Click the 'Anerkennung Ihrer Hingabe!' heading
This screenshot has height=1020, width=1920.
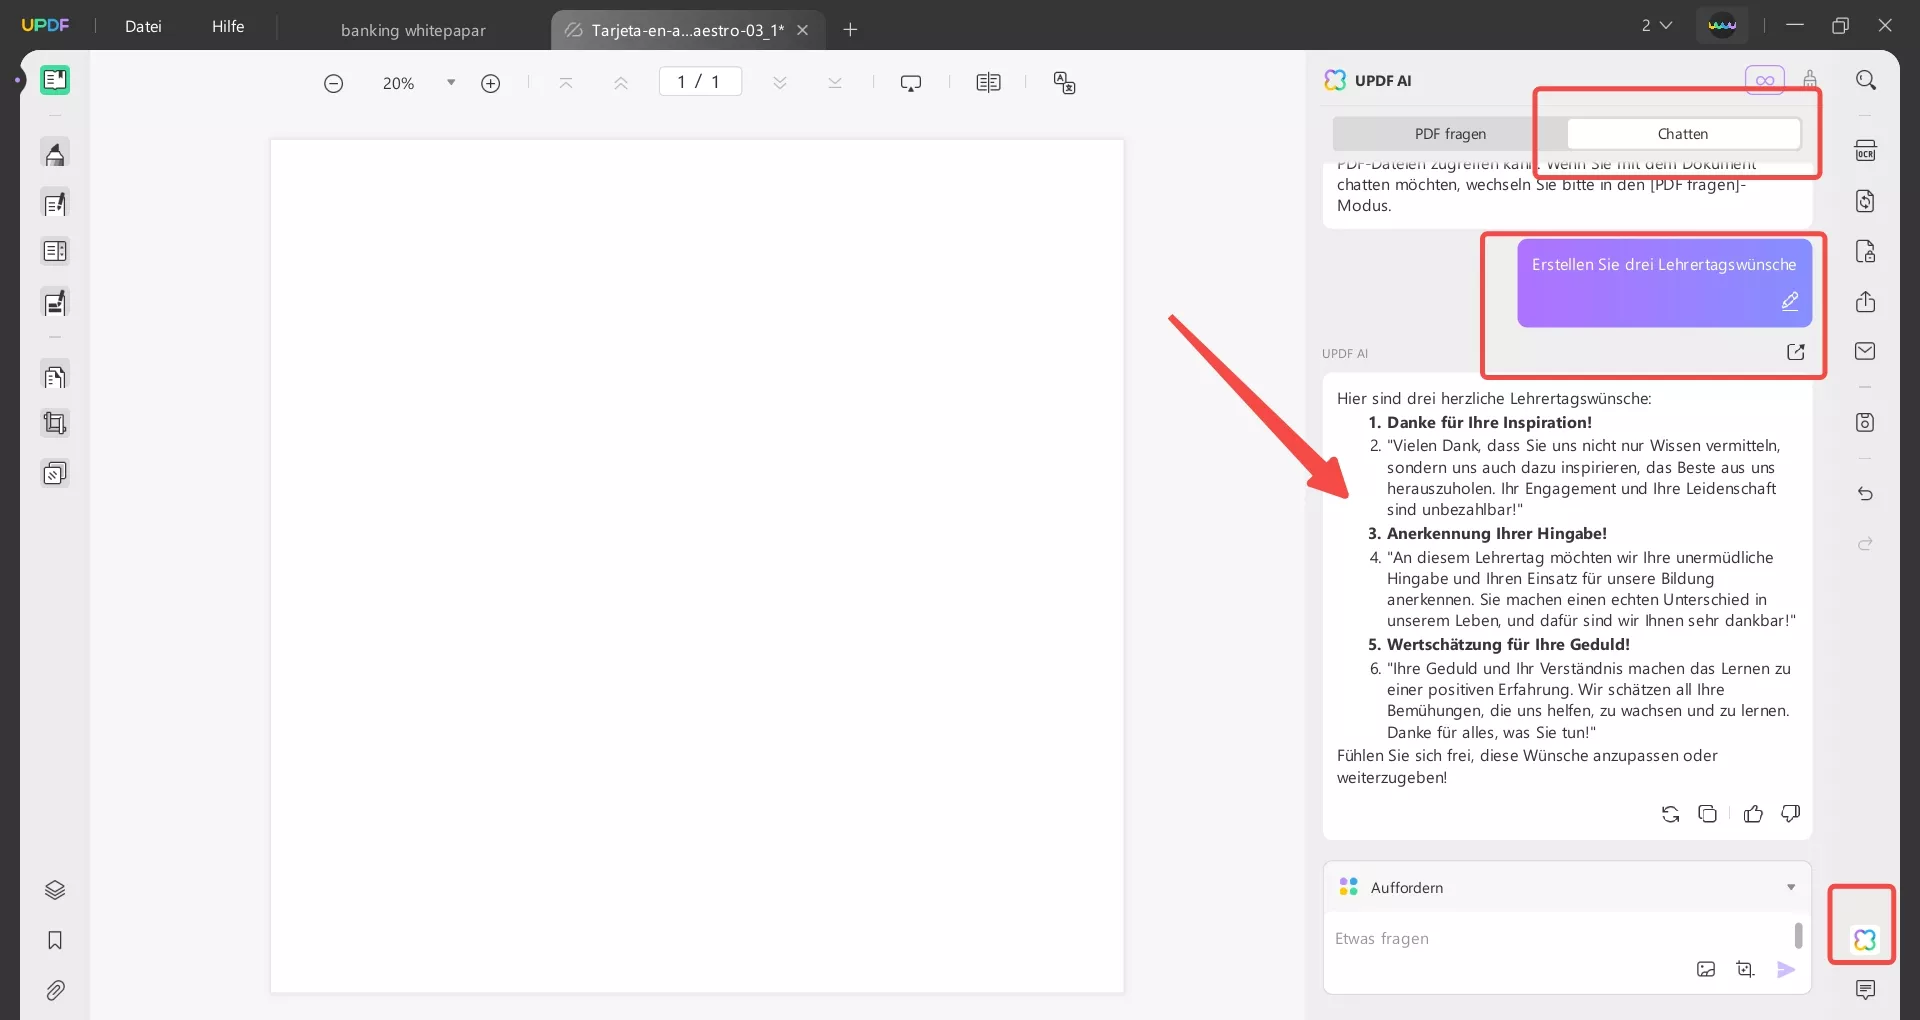pos(1497,534)
